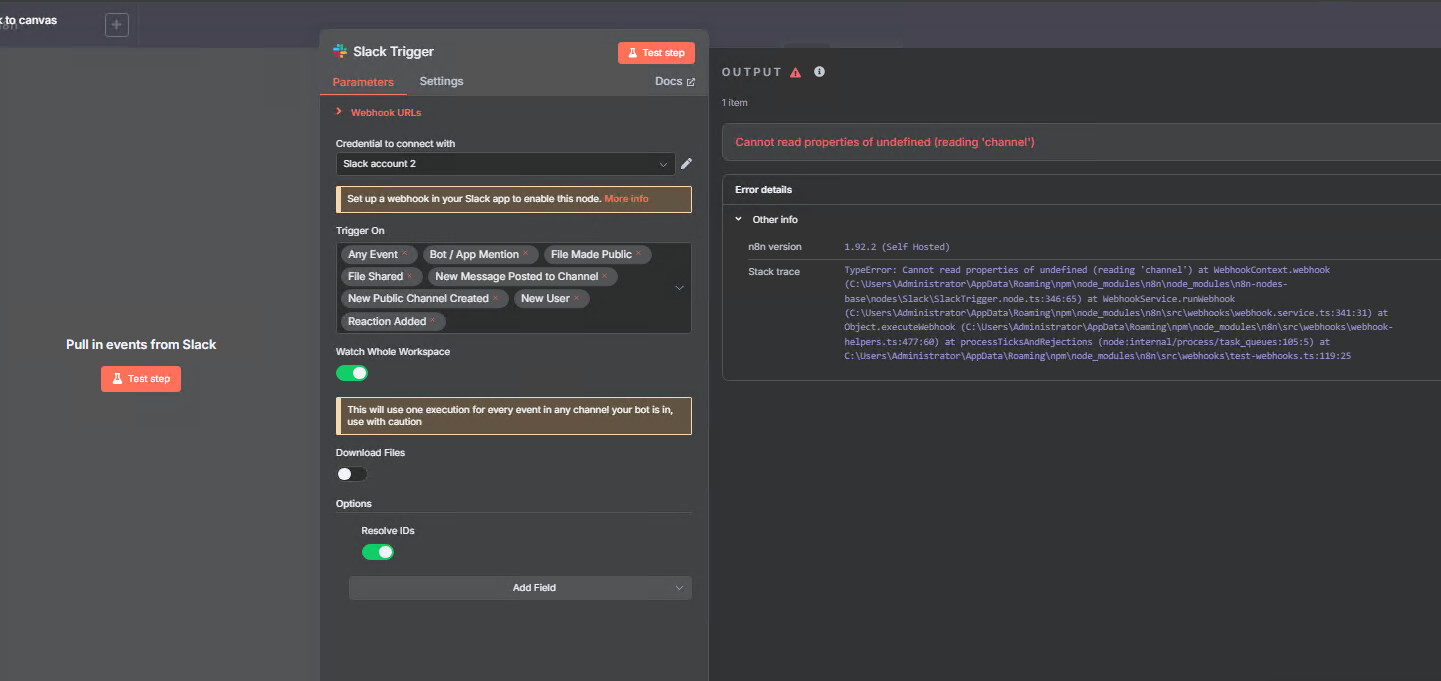
Task: Click the Any Event tag label
Action: tap(373, 254)
